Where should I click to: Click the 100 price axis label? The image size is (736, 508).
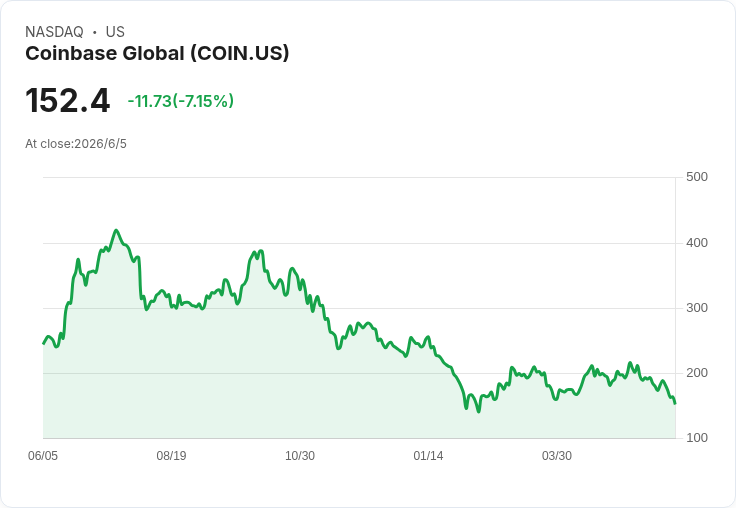[x=697, y=438]
